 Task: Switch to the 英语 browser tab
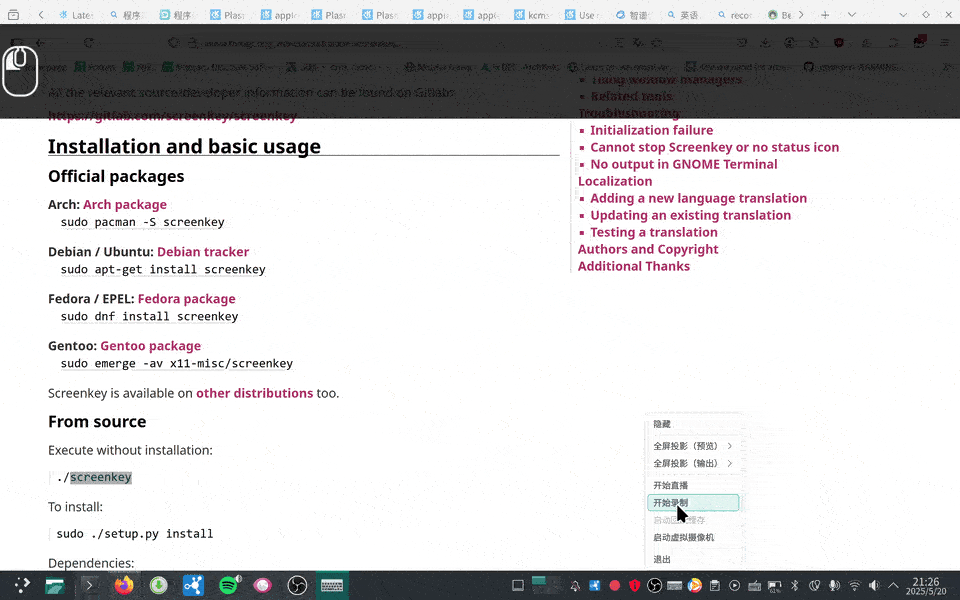pos(684,15)
